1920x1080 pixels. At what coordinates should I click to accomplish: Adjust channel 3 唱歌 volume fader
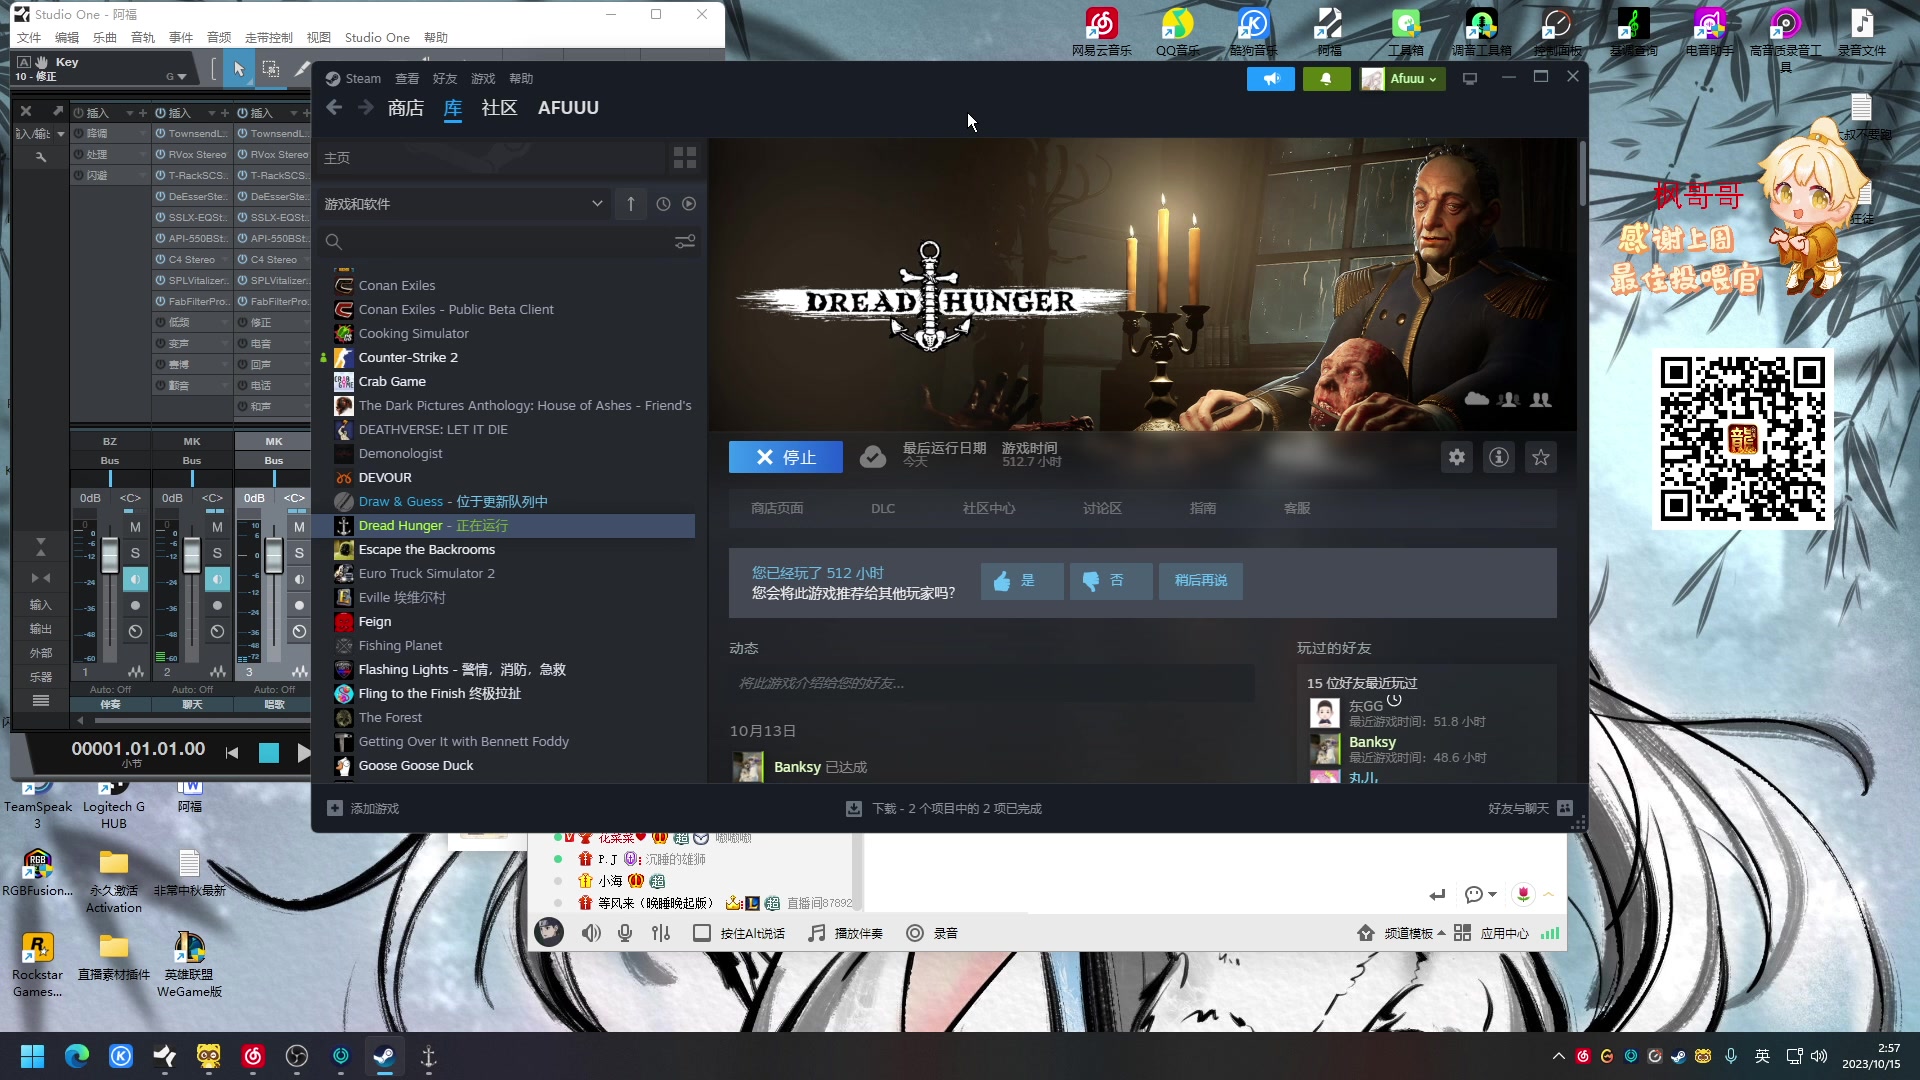[273, 557]
